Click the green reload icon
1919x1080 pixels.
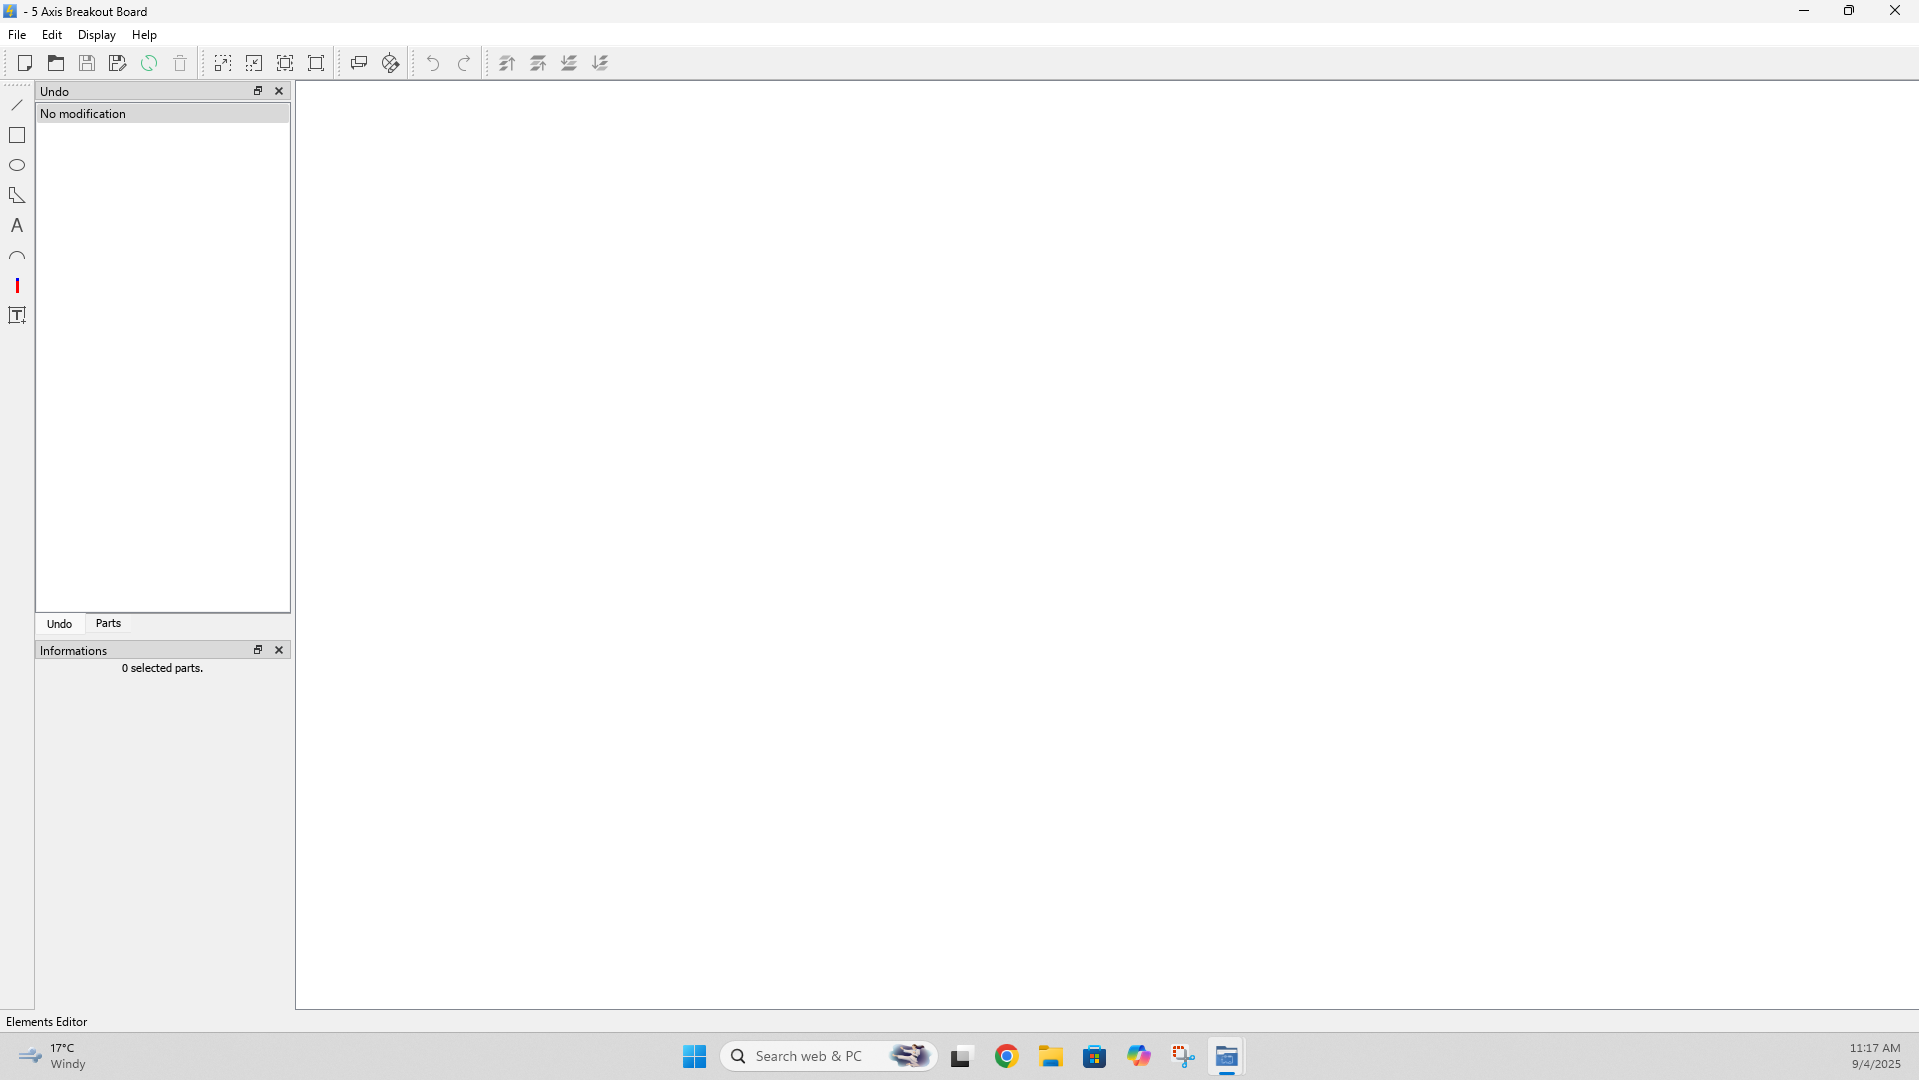[149, 63]
